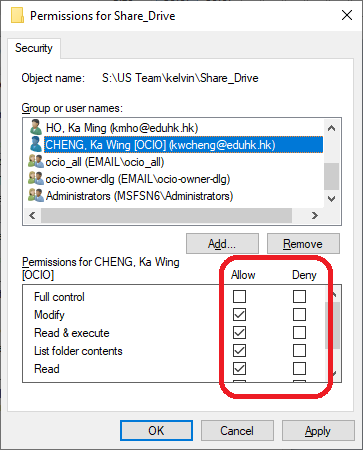Screen dimensions: 363x450
Task: Click the object path S:\US Team\kelvin\Share_Drive
Action: click(x=180, y=78)
